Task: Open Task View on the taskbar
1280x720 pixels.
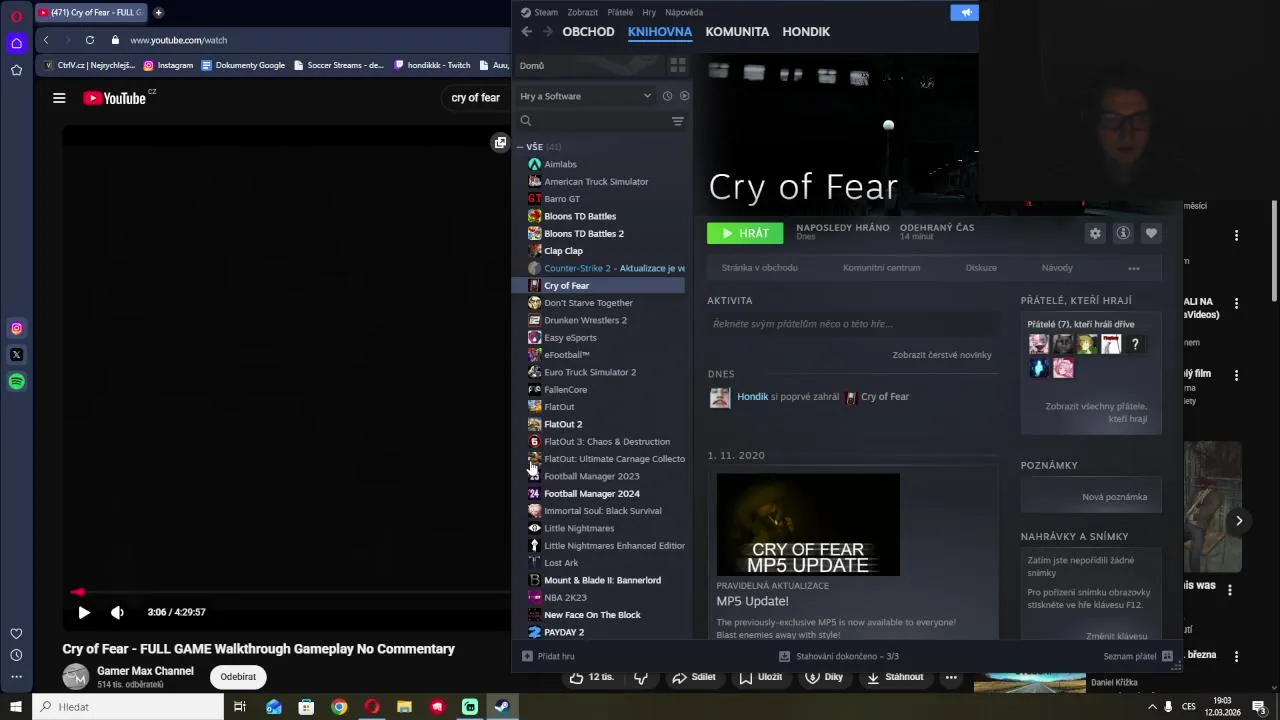Action: (x=239, y=707)
